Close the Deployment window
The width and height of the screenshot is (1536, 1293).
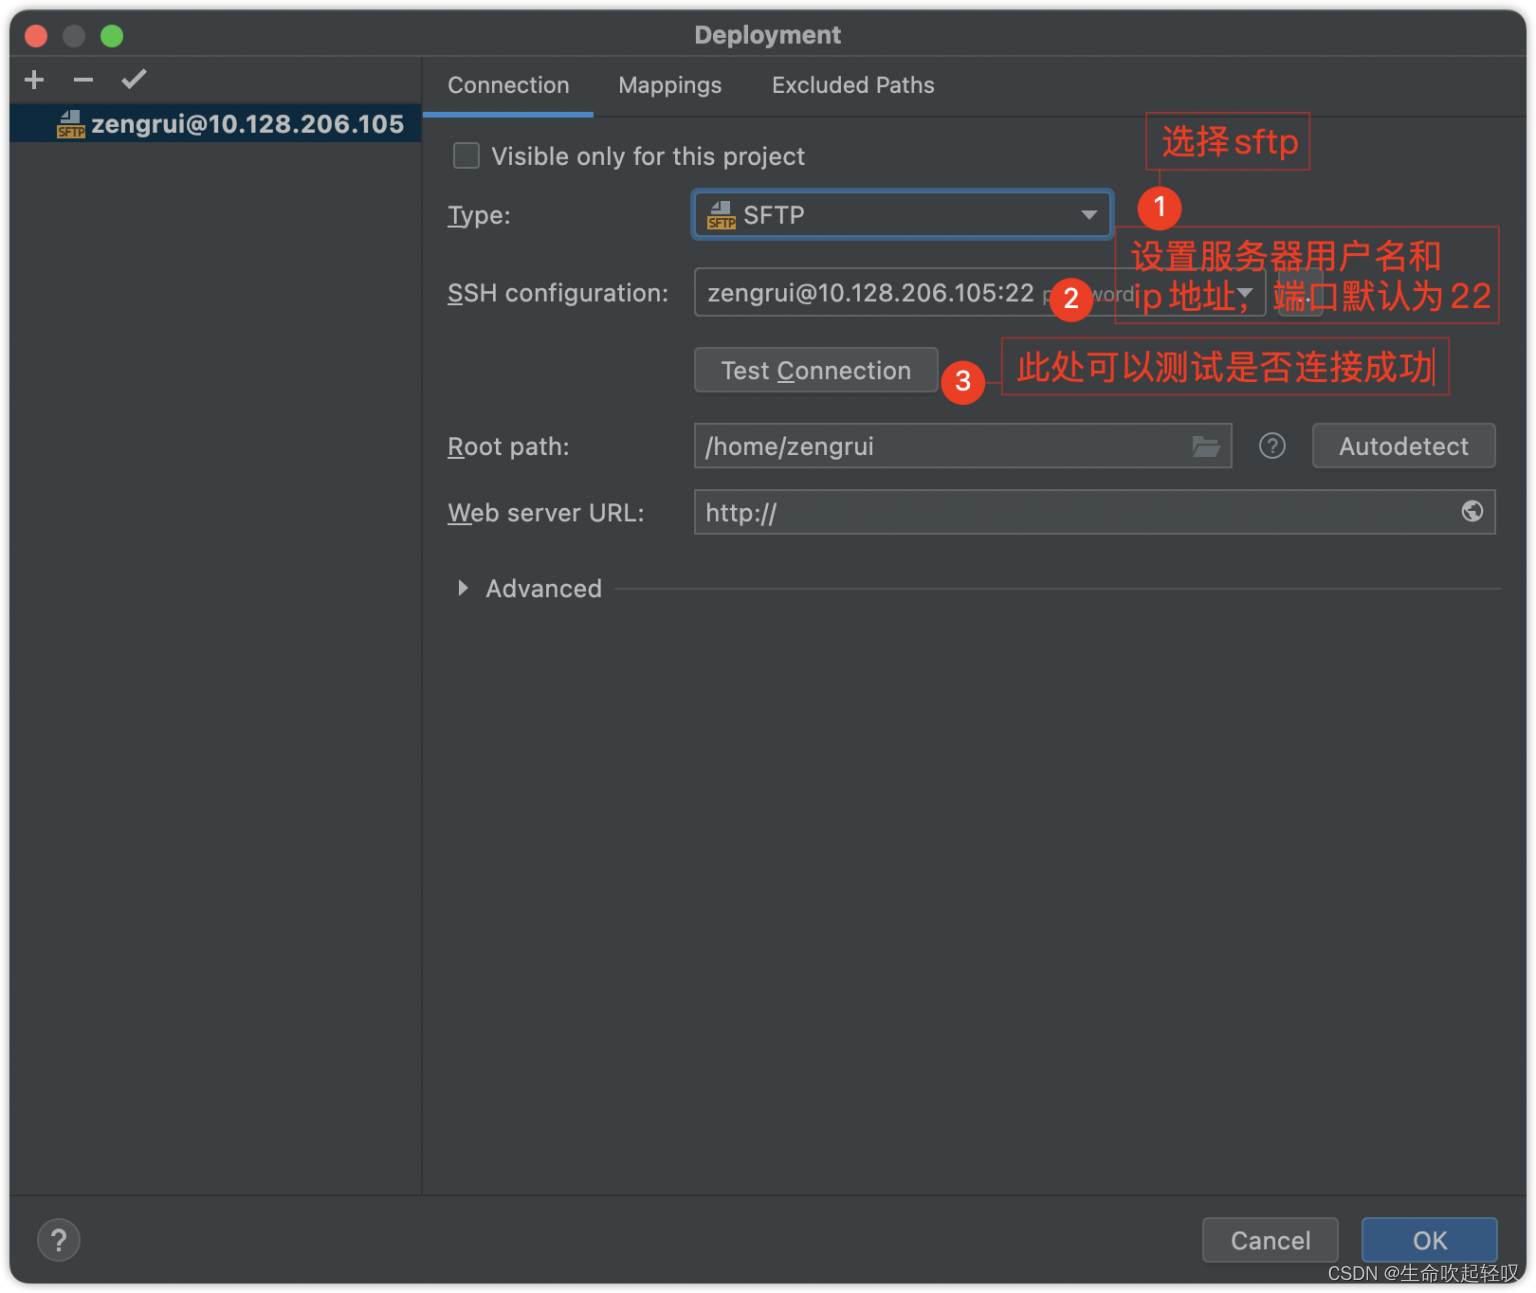pos(36,36)
